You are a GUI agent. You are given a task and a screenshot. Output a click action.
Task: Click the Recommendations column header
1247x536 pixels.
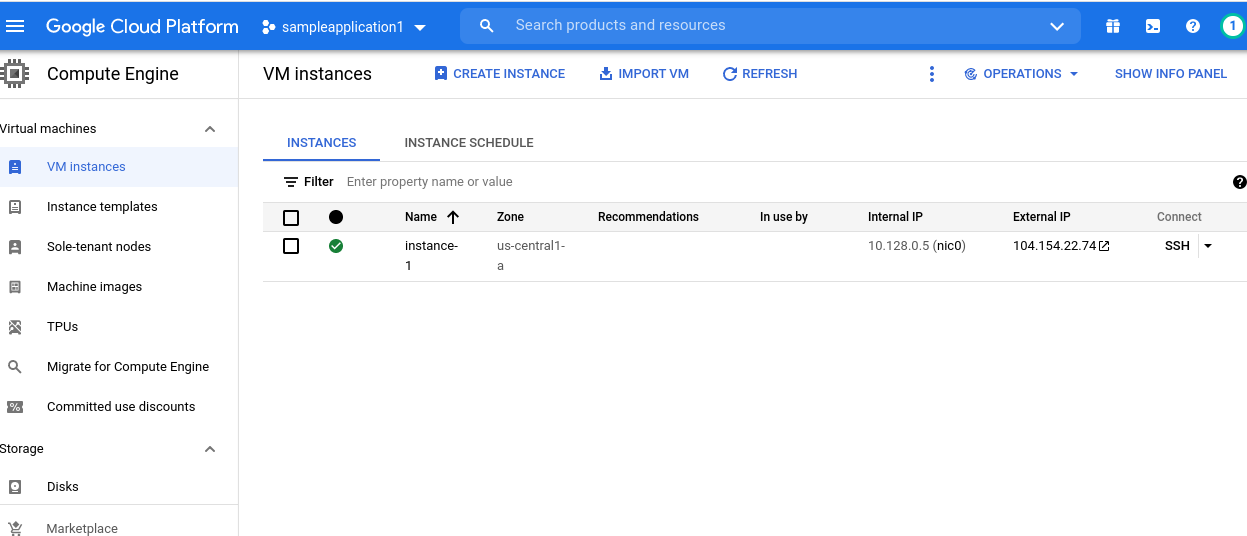pos(648,217)
